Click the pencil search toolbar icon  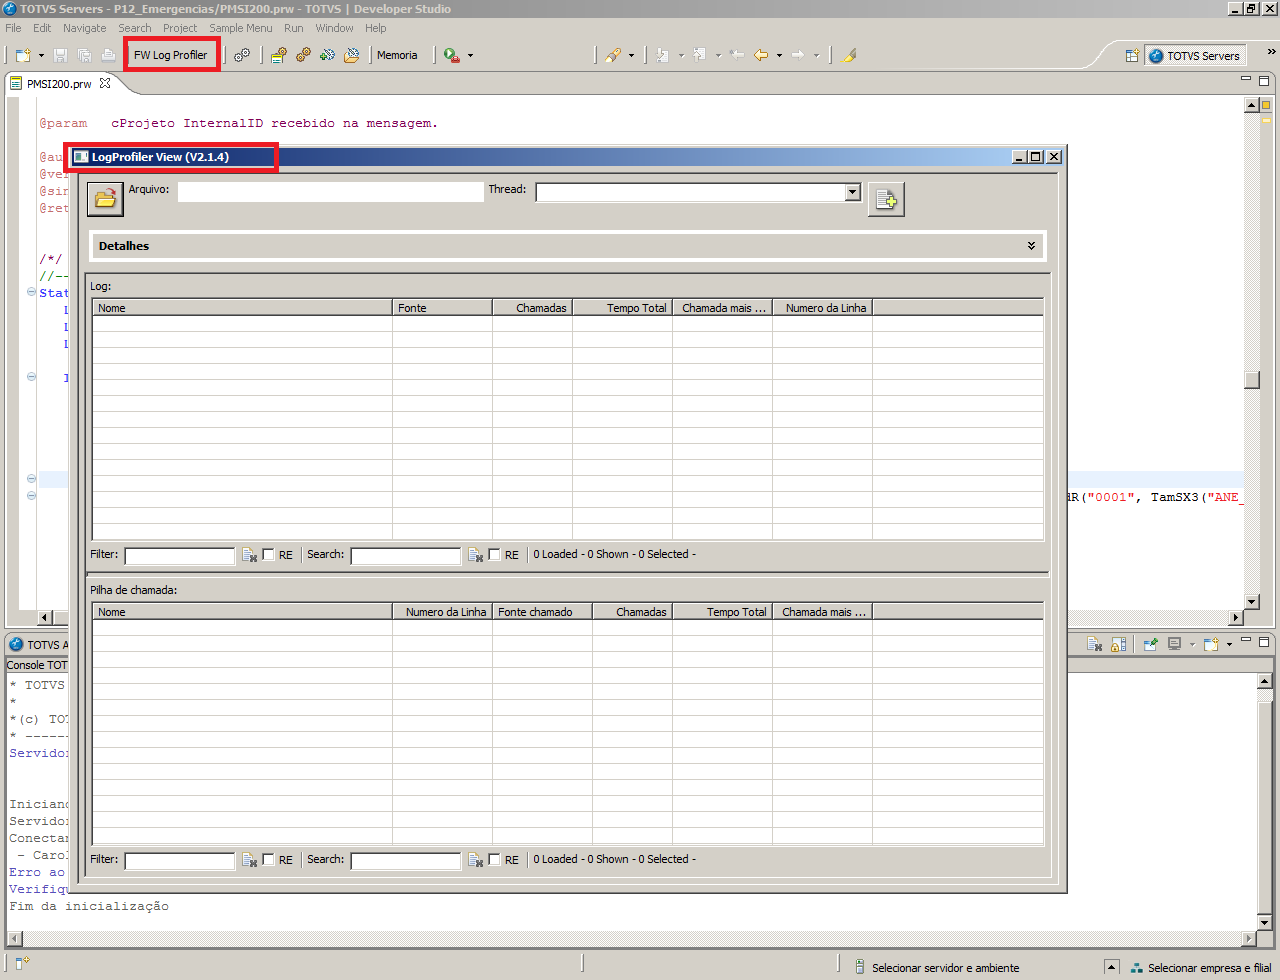612,55
